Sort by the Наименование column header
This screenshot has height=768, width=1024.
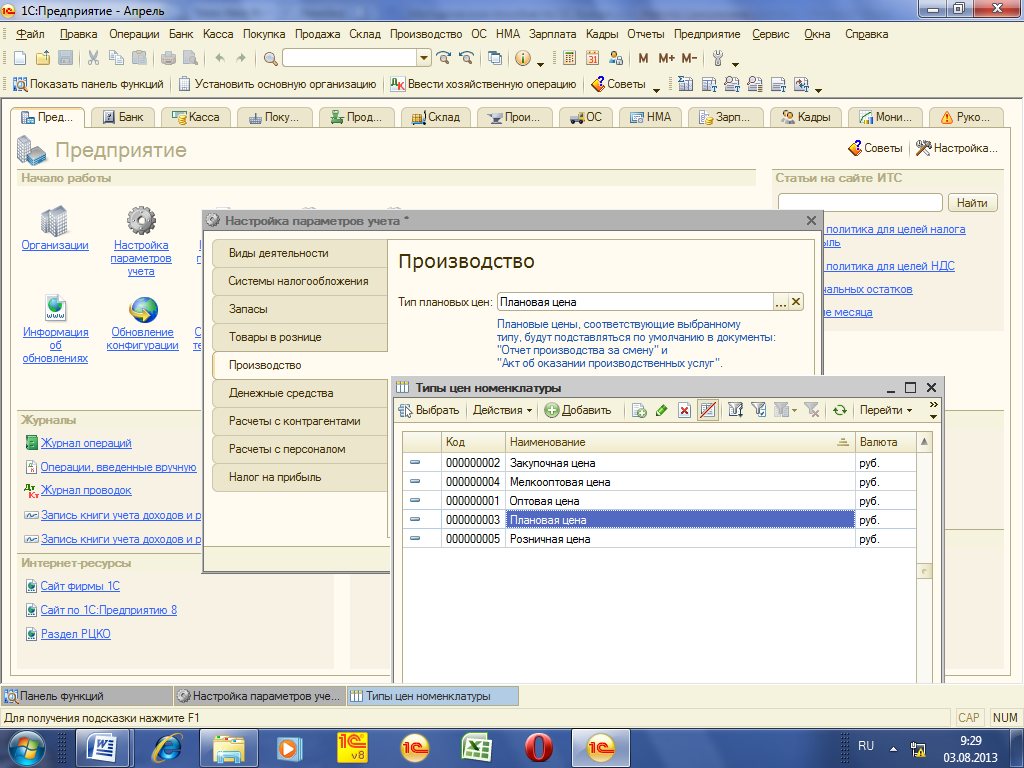click(x=680, y=442)
